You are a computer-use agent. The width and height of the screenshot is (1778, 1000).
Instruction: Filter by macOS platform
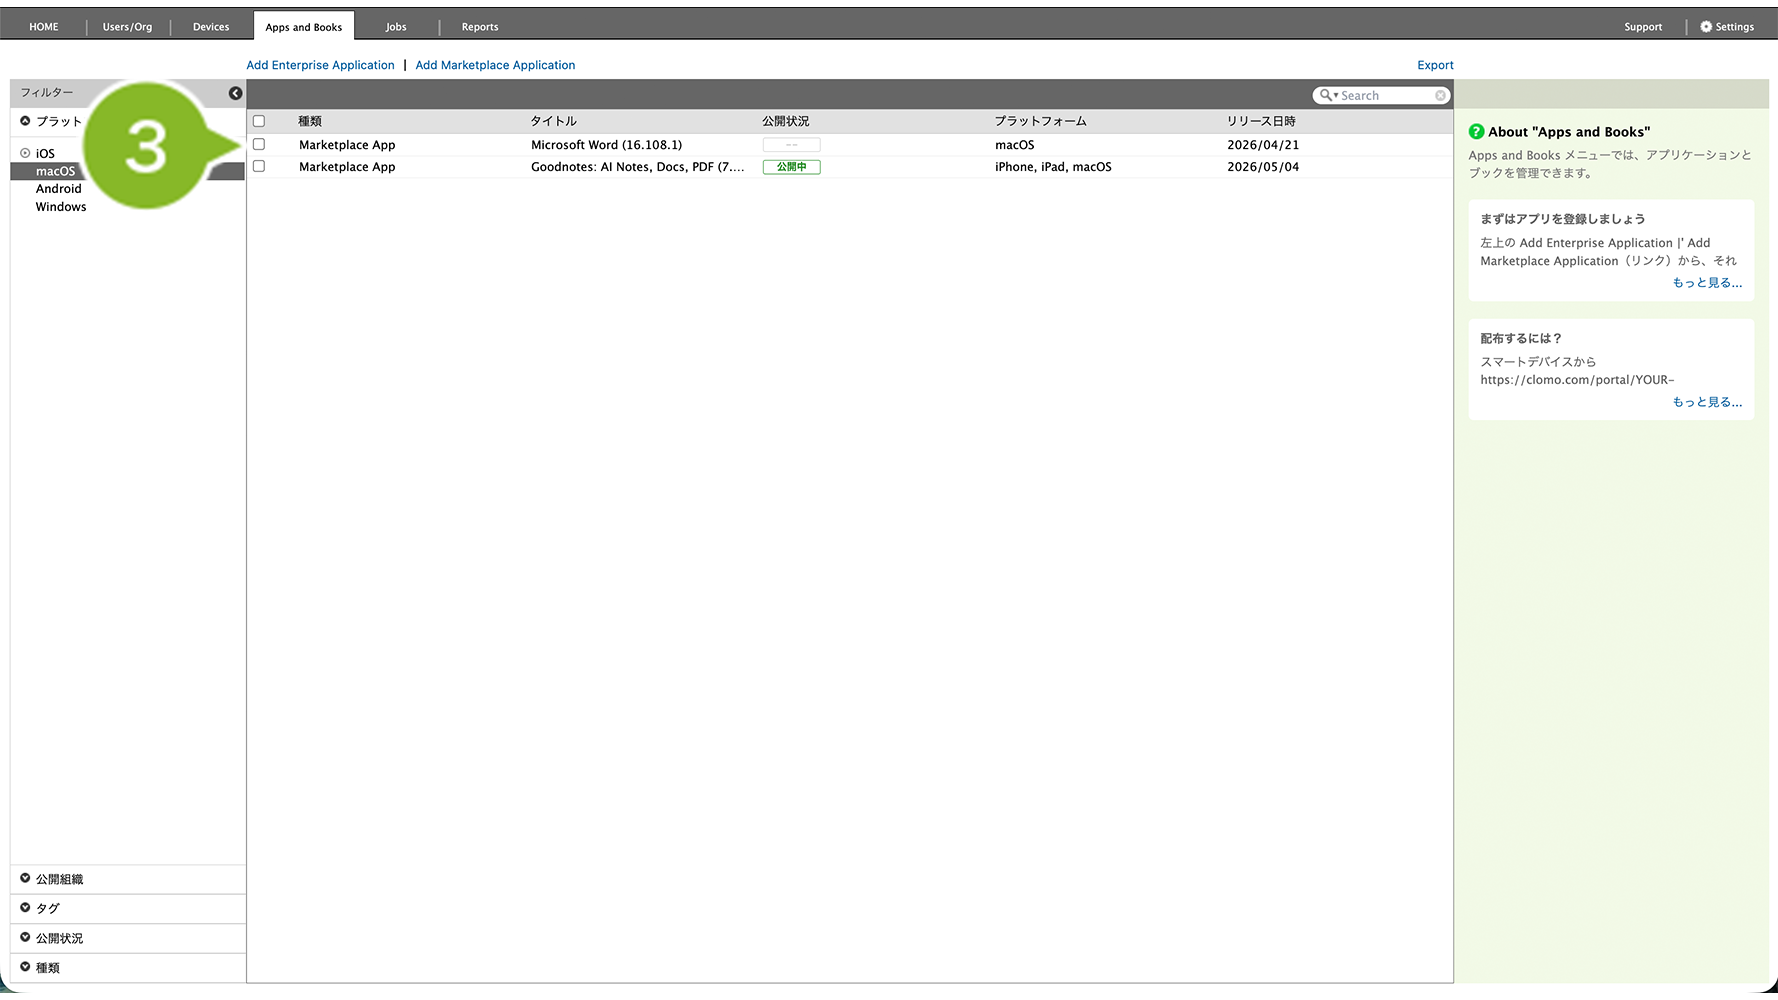tap(56, 171)
